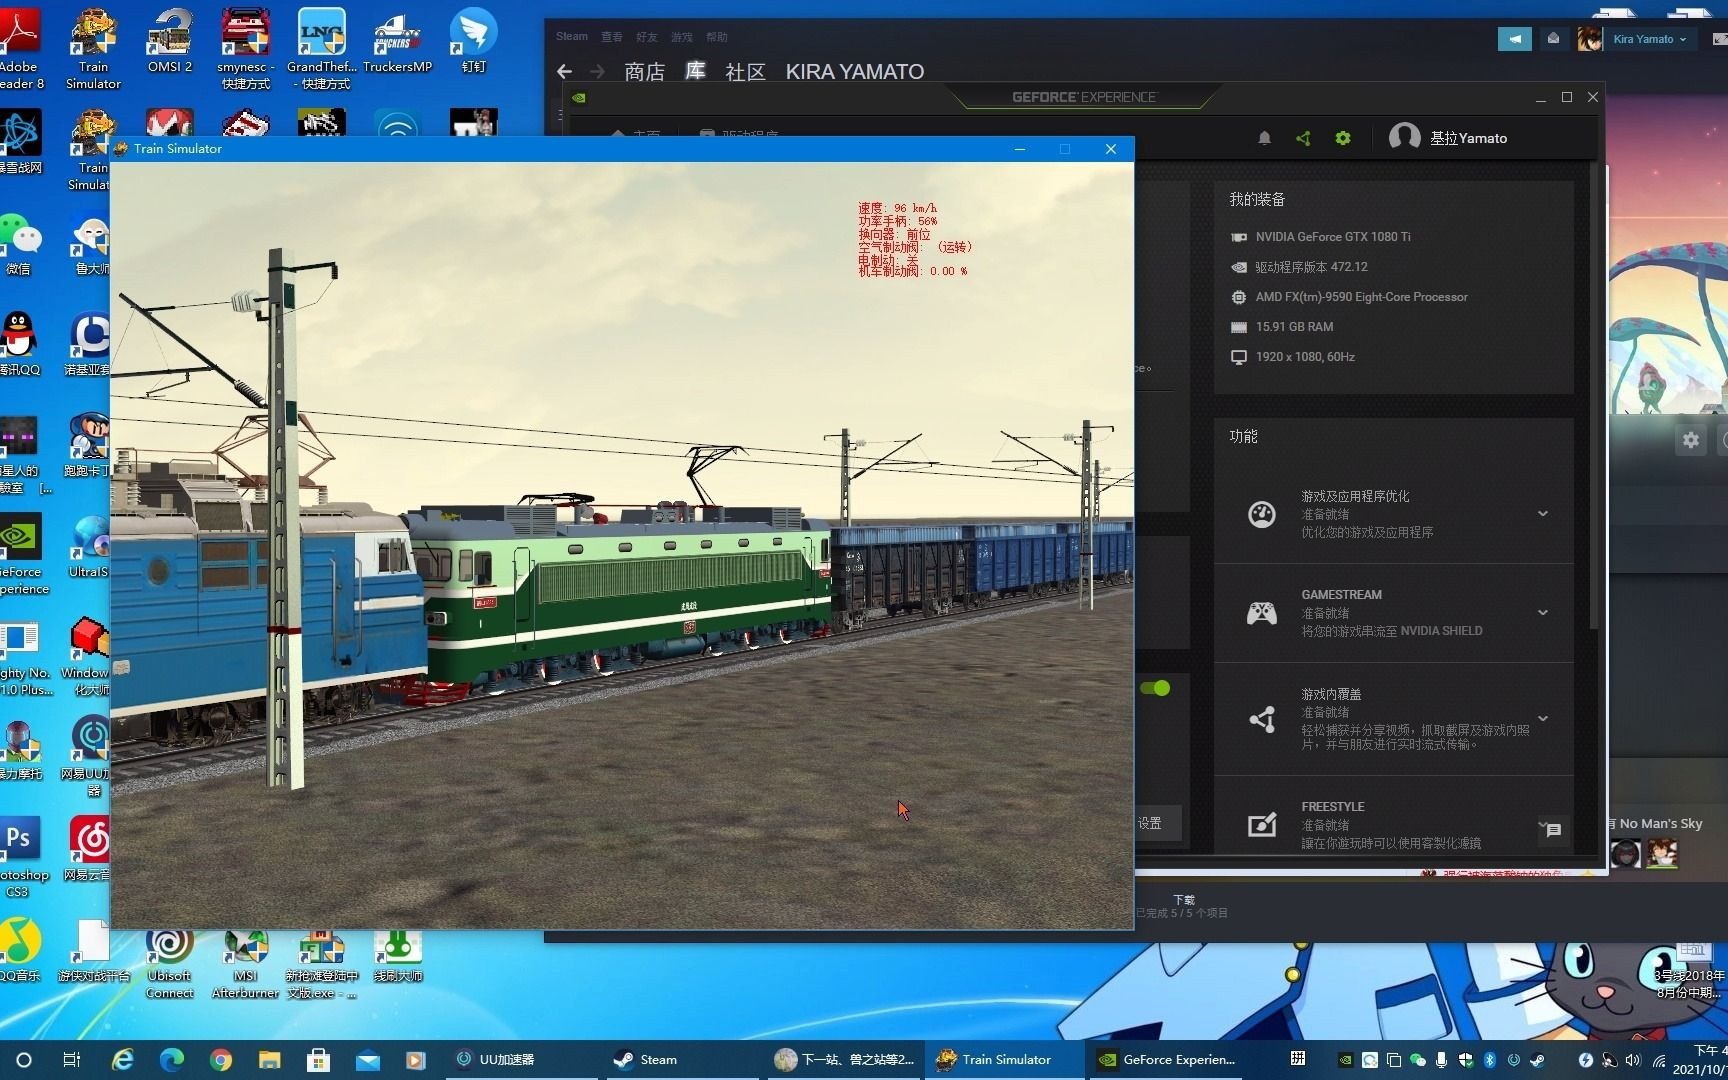
Task: Open the 线刷大师 desktop shortcut
Action: click(398, 957)
